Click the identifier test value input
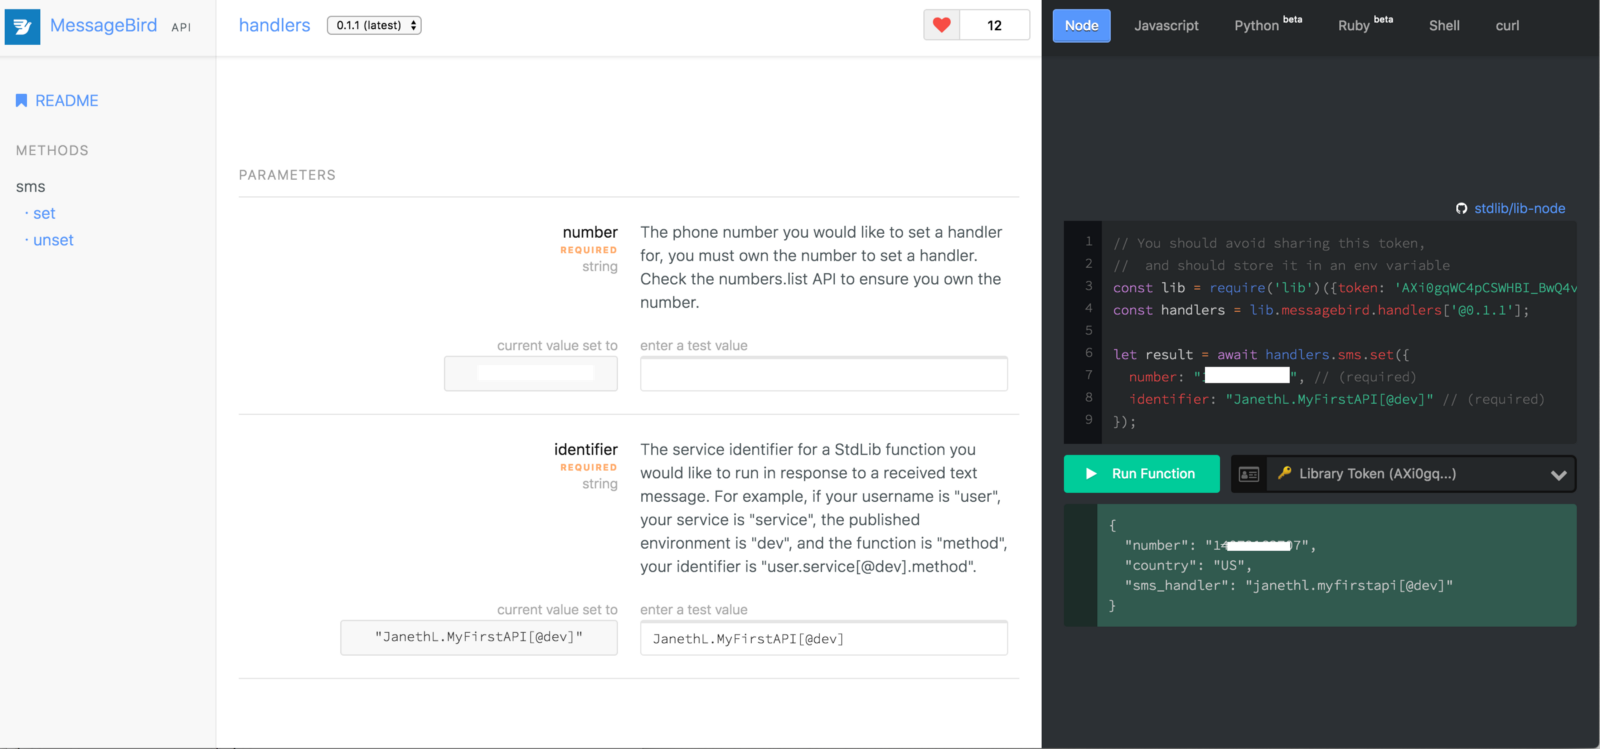Screen dimensions: 1600x749 click(x=824, y=638)
